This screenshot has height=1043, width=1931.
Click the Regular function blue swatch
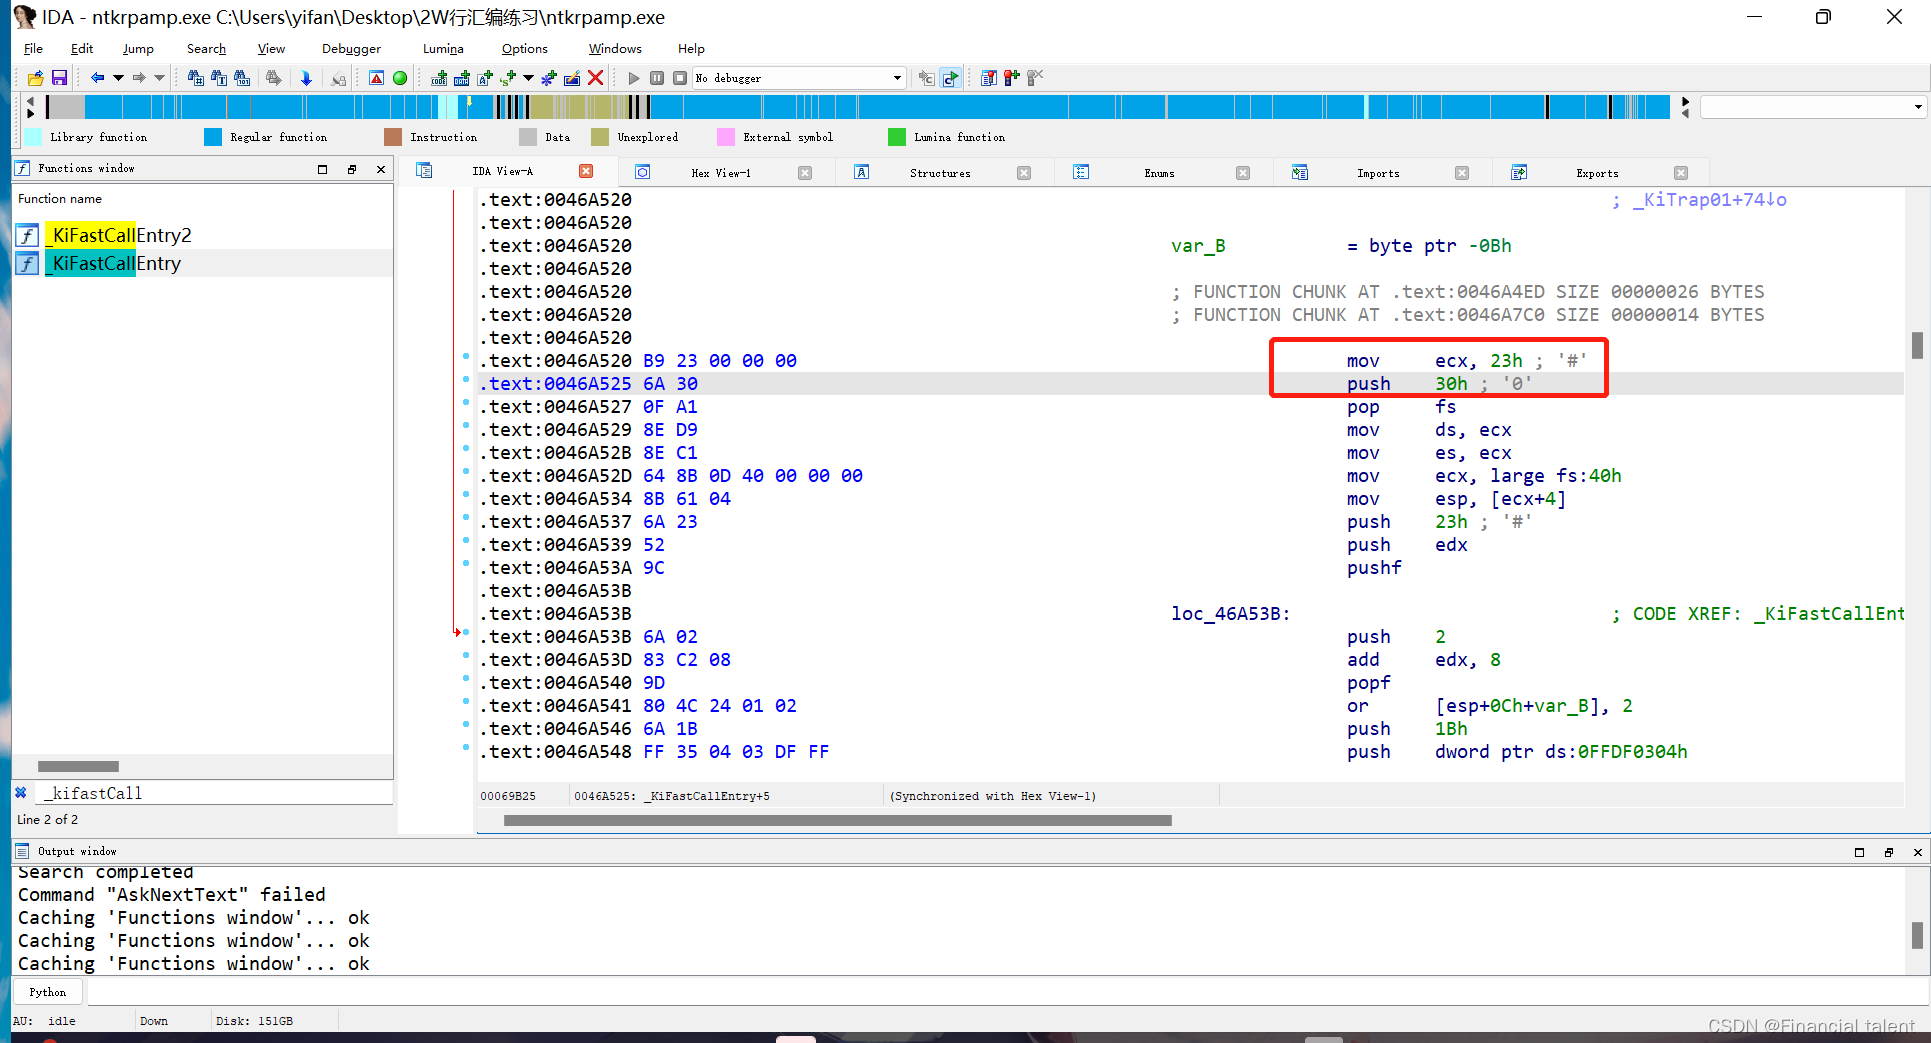click(213, 137)
